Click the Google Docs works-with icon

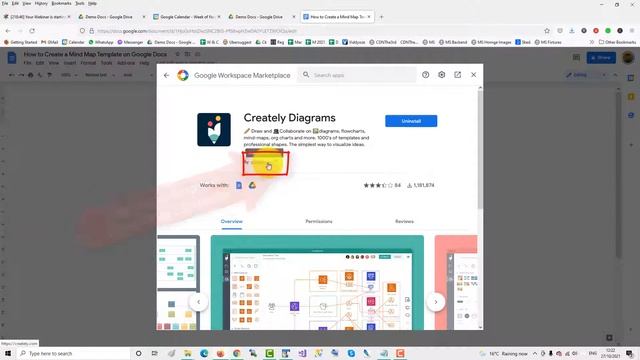click(x=239, y=185)
